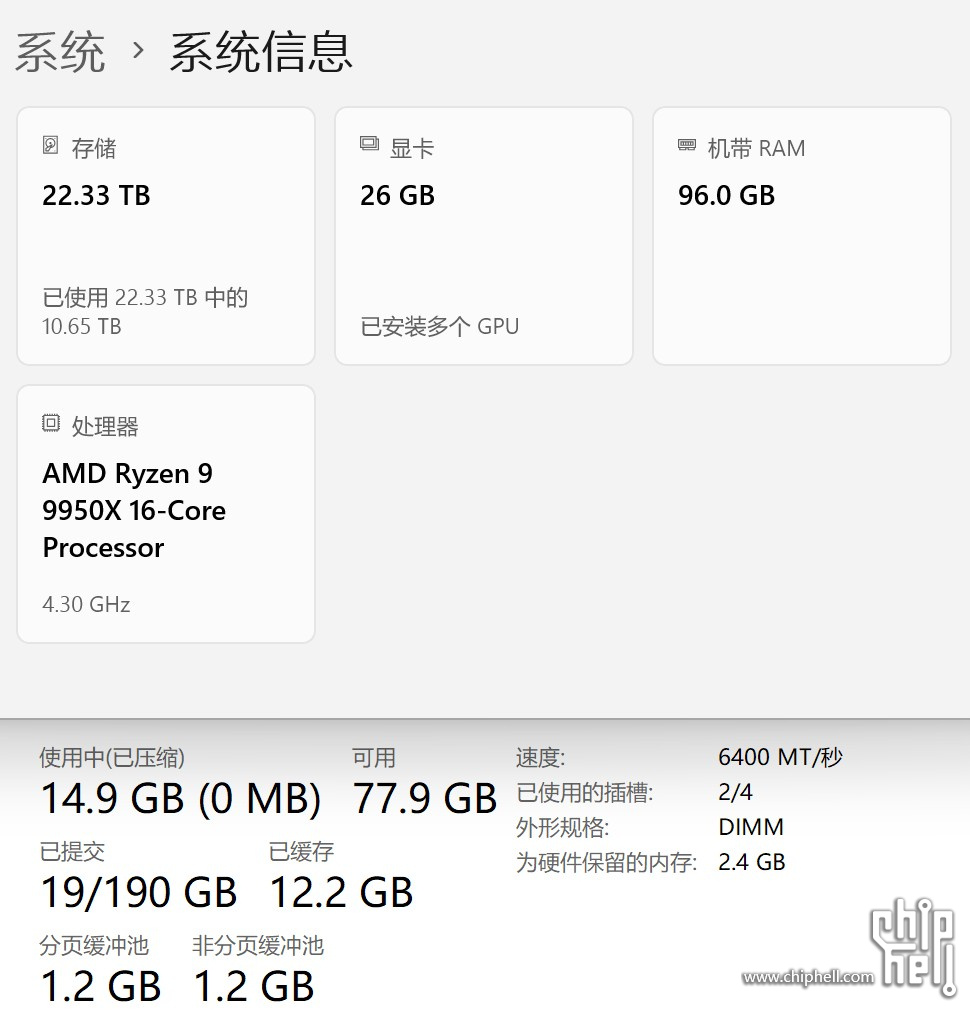Open the 处理器 card label
Image resolution: width=970 pixels, height=1012 pixels.
tap(105, 427)
